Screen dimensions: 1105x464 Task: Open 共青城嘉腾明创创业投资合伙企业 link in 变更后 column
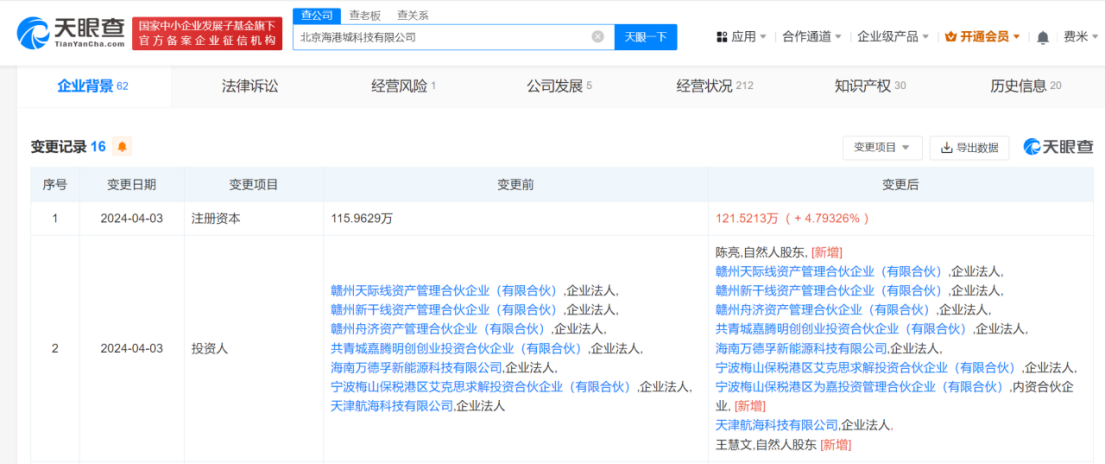(841, 329)
